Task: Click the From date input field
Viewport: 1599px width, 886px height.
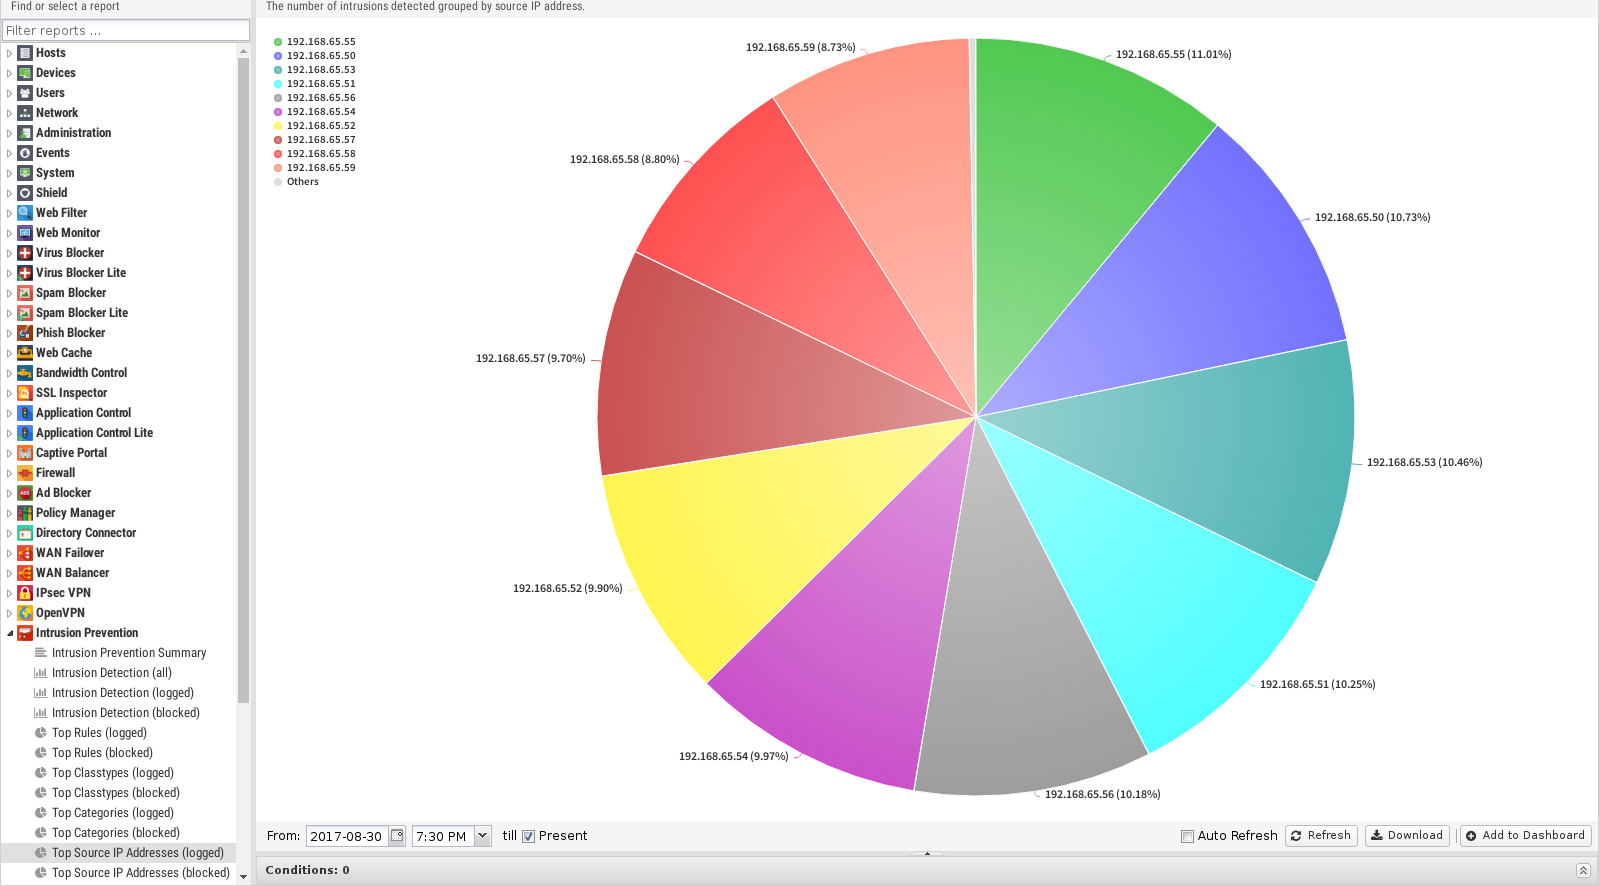Action: [x=347, y=836]
